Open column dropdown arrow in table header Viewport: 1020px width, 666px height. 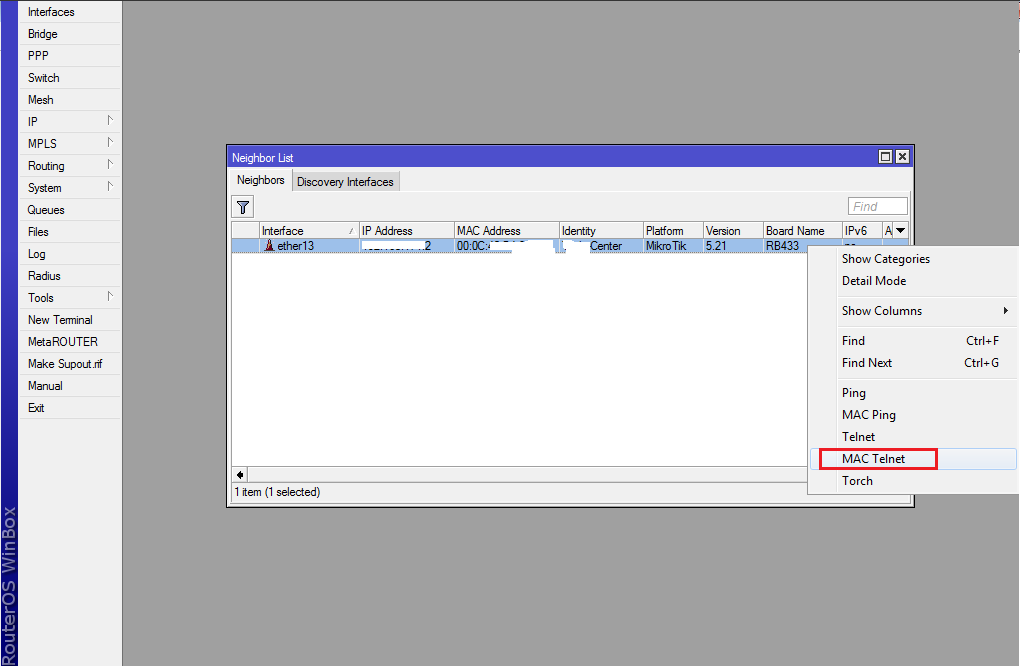(x=901, y=231)
